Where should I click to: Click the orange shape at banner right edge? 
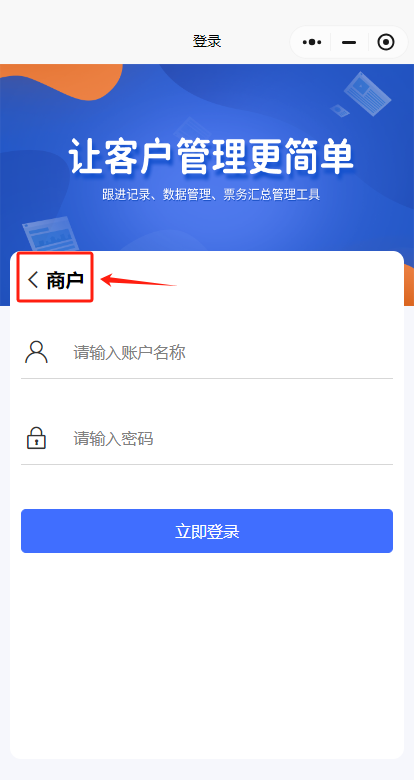click(408, 285)
